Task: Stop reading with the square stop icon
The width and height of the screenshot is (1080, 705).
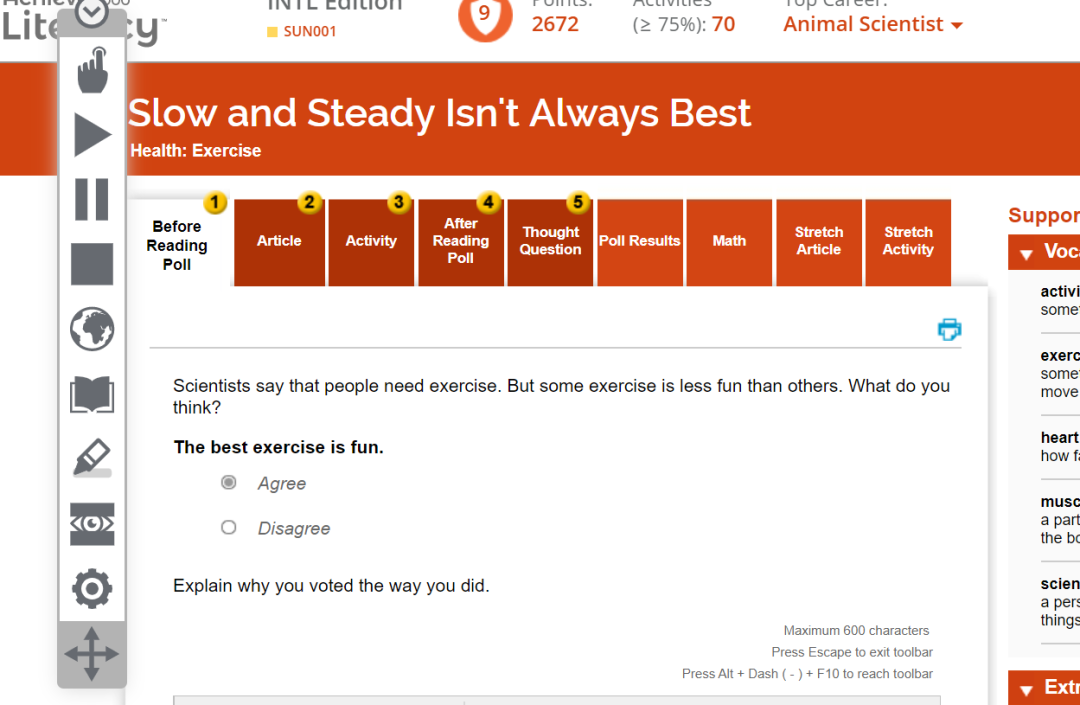Action: pyautogui.click(x=92, y=264)
